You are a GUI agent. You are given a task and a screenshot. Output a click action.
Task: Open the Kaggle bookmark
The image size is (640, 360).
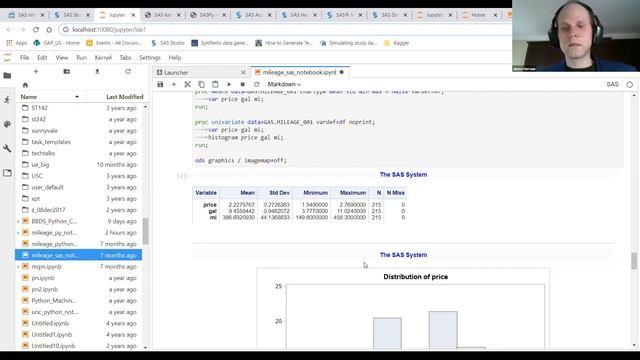(396, 43)
